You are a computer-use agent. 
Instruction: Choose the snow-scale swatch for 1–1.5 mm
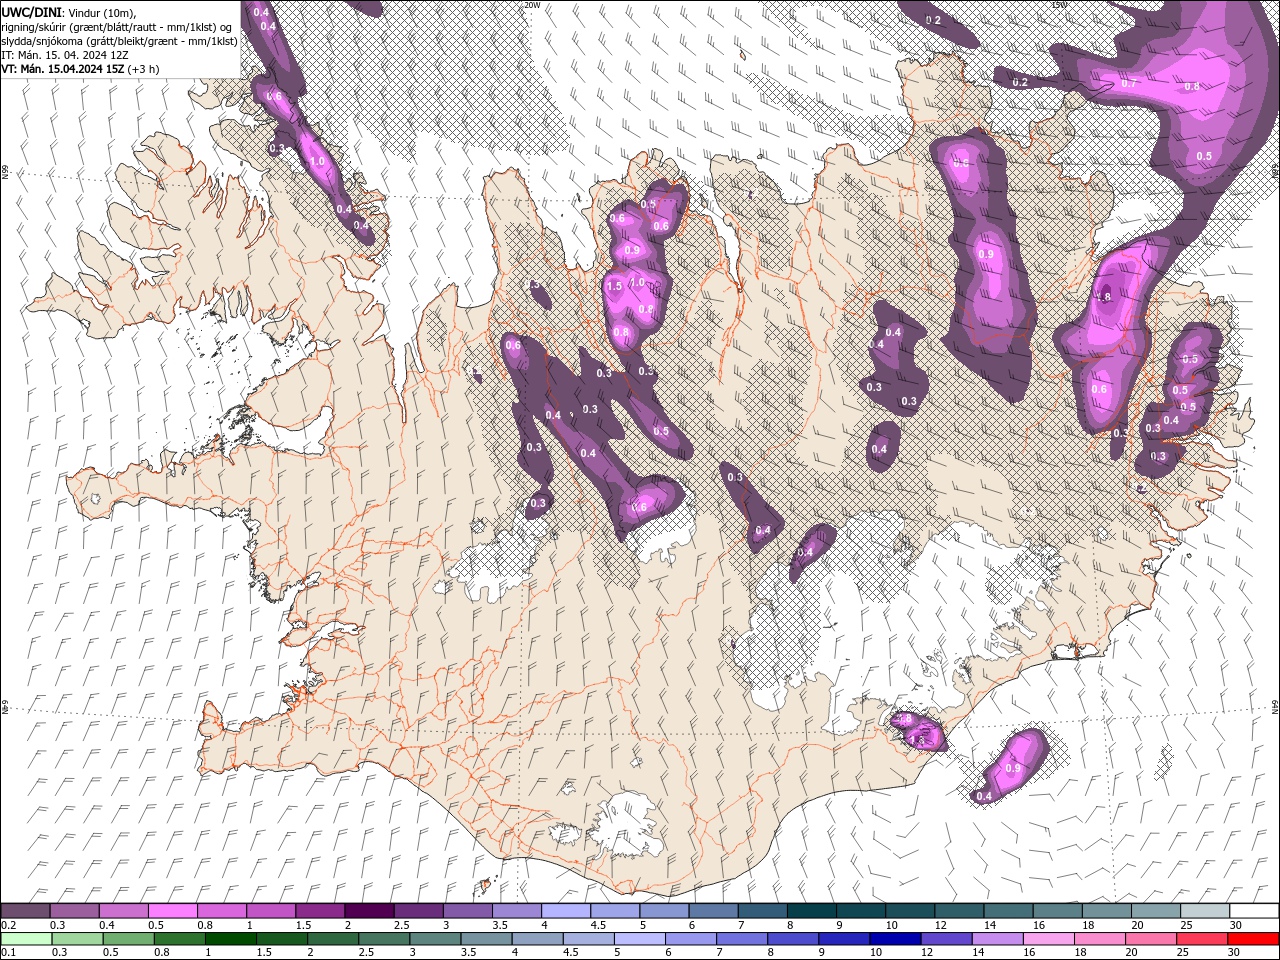coord(271,911)
